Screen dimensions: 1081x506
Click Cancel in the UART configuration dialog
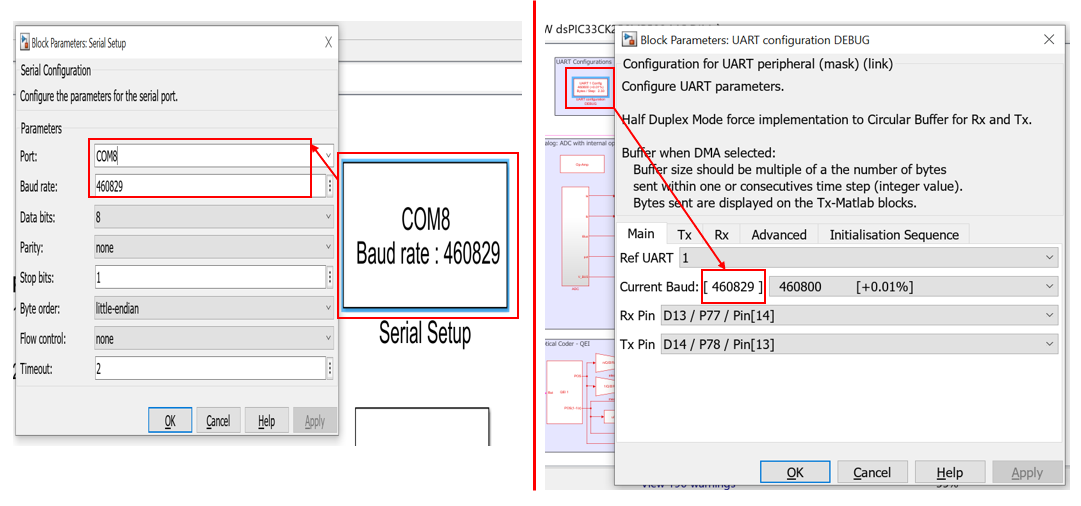click(x=871, y=472)
